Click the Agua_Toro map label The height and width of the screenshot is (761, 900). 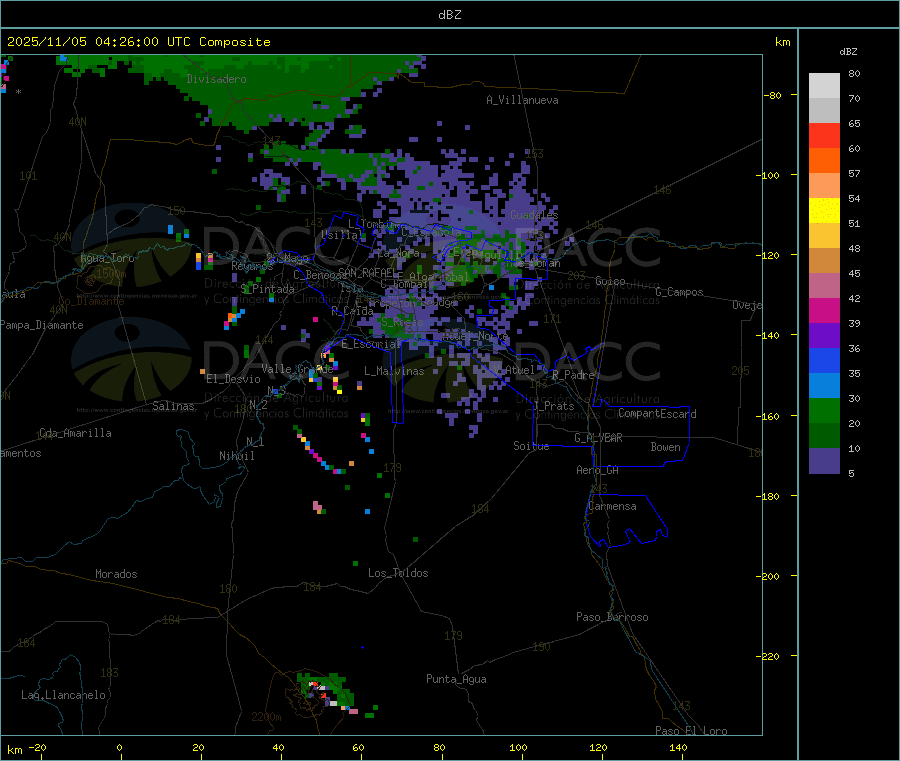click(x=107, y=258)
